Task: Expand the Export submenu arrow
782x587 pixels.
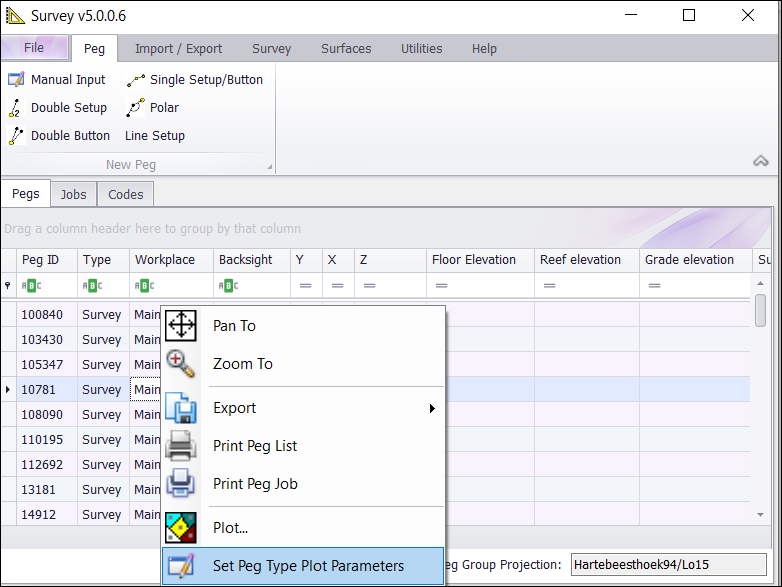Action: point(432,408)
